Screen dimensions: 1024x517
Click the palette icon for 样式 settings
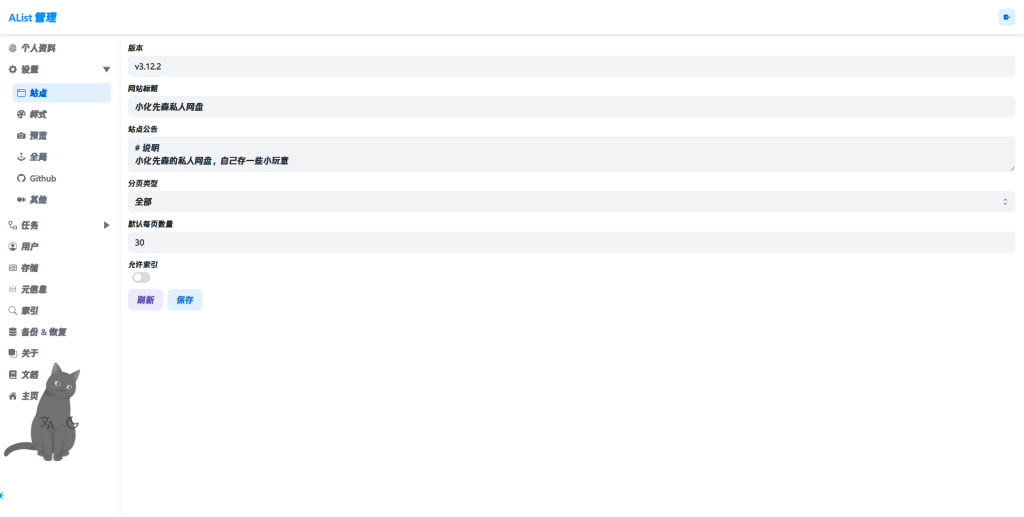click(x=21, y=114)
